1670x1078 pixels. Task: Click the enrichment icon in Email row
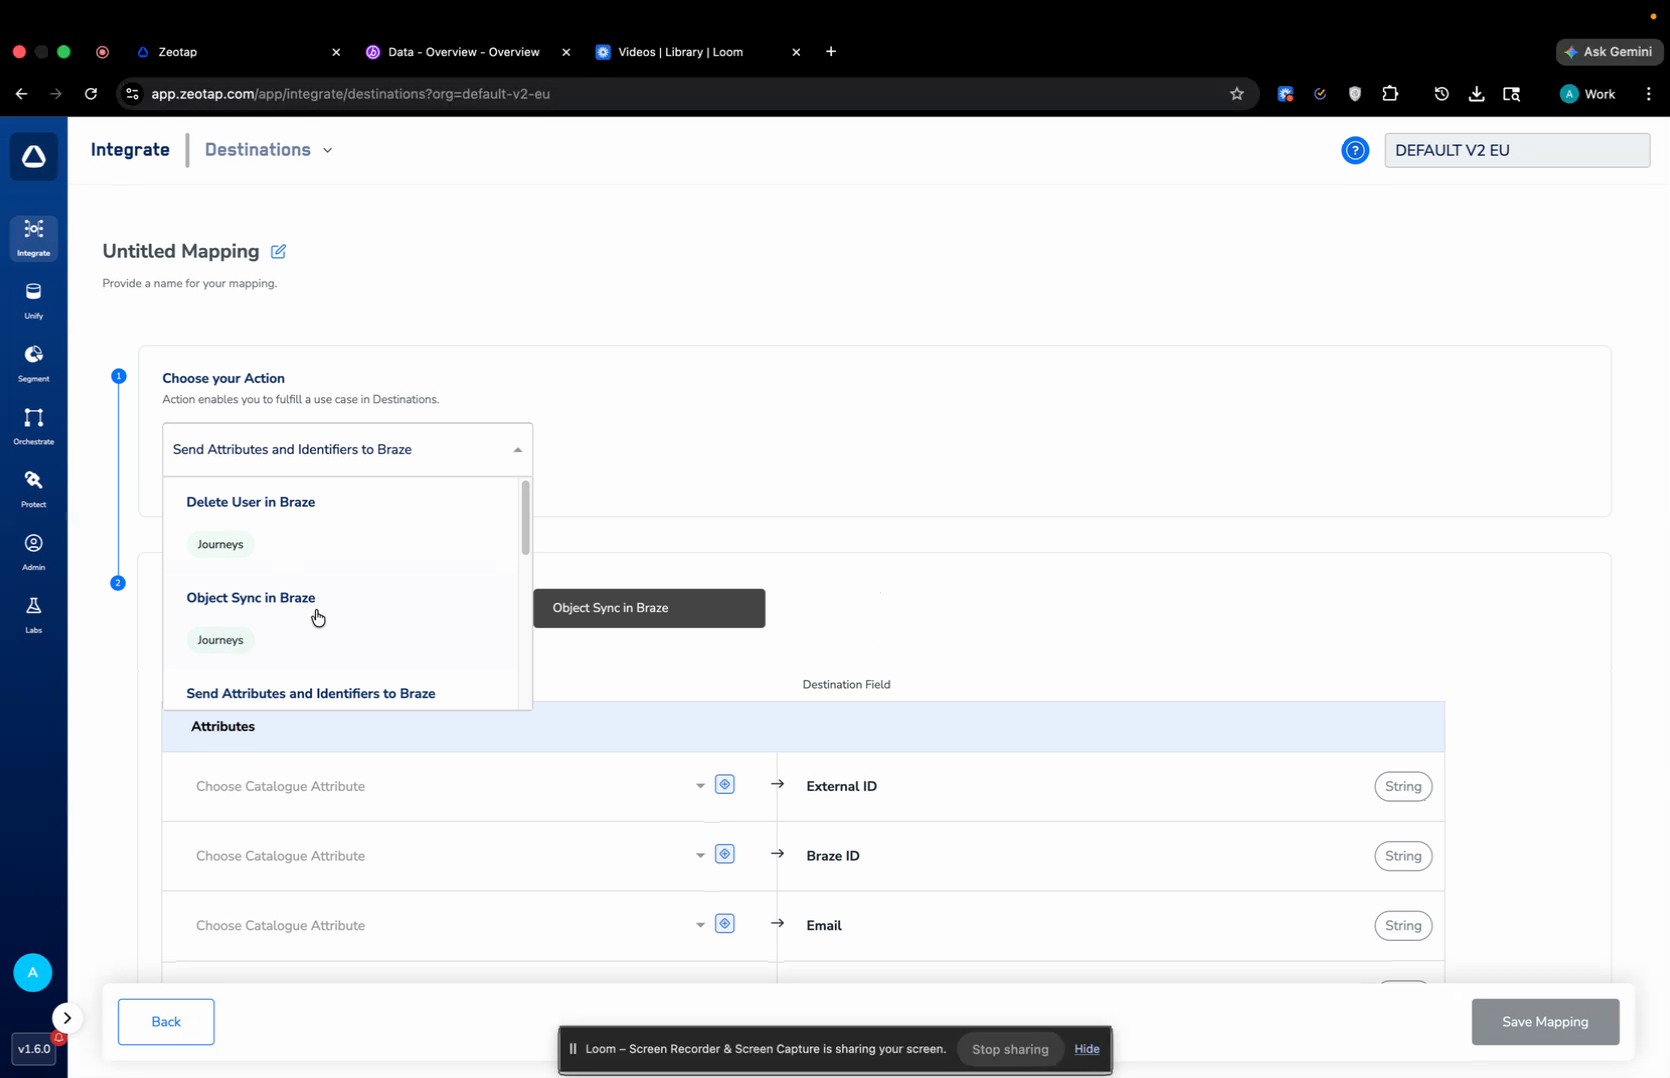click(725, 924)
